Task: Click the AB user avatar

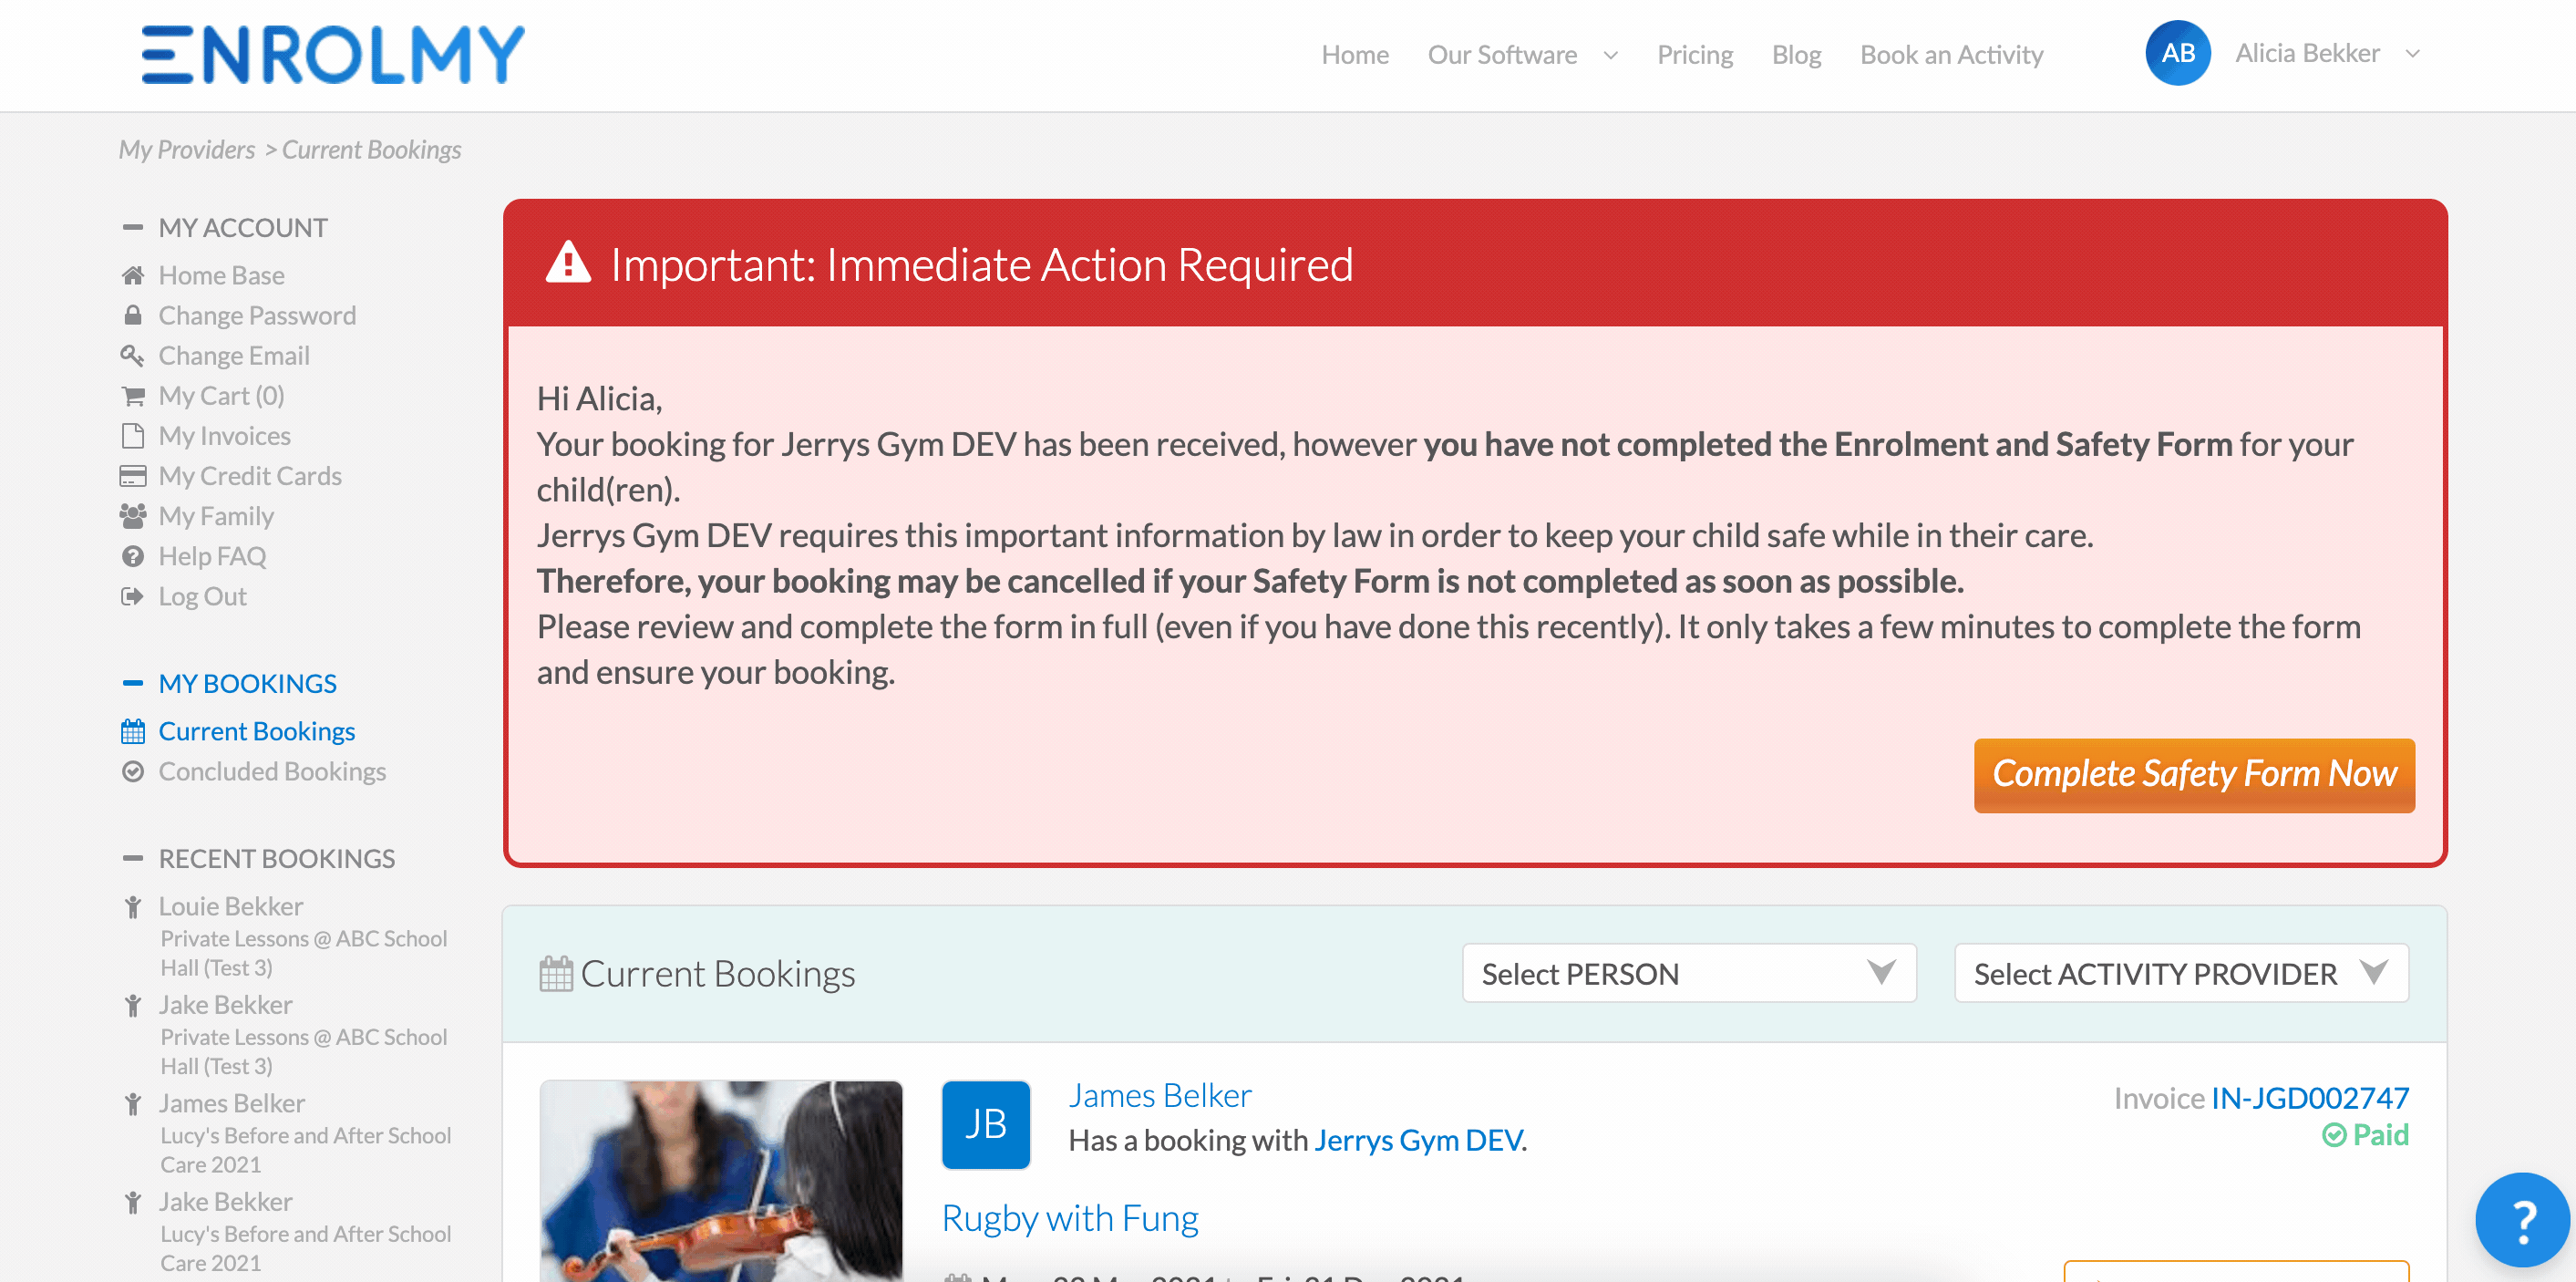Action: click(x=2177, y=53)
